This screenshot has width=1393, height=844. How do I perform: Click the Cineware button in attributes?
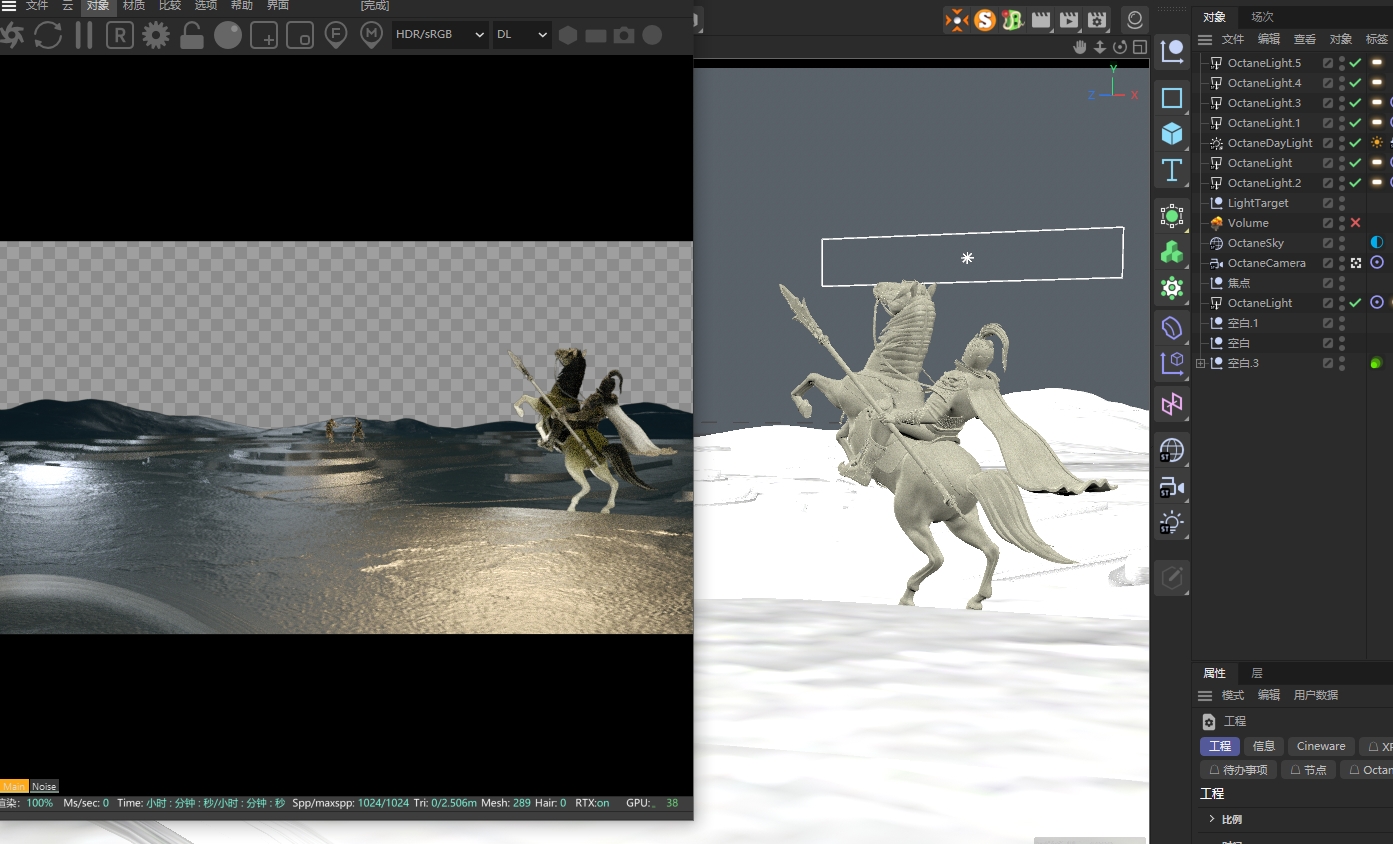pyautogui.click(x=1320, y=746)
